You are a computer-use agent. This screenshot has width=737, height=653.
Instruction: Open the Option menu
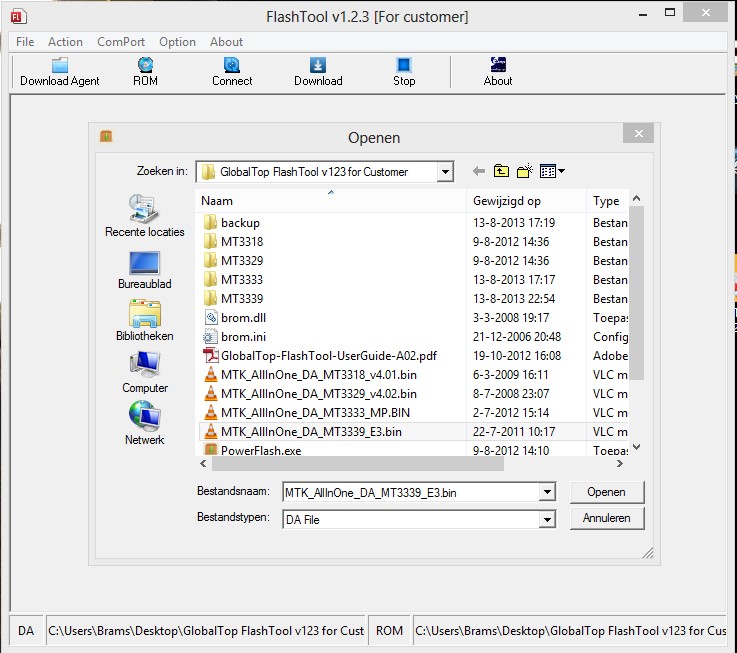[177, 42]
